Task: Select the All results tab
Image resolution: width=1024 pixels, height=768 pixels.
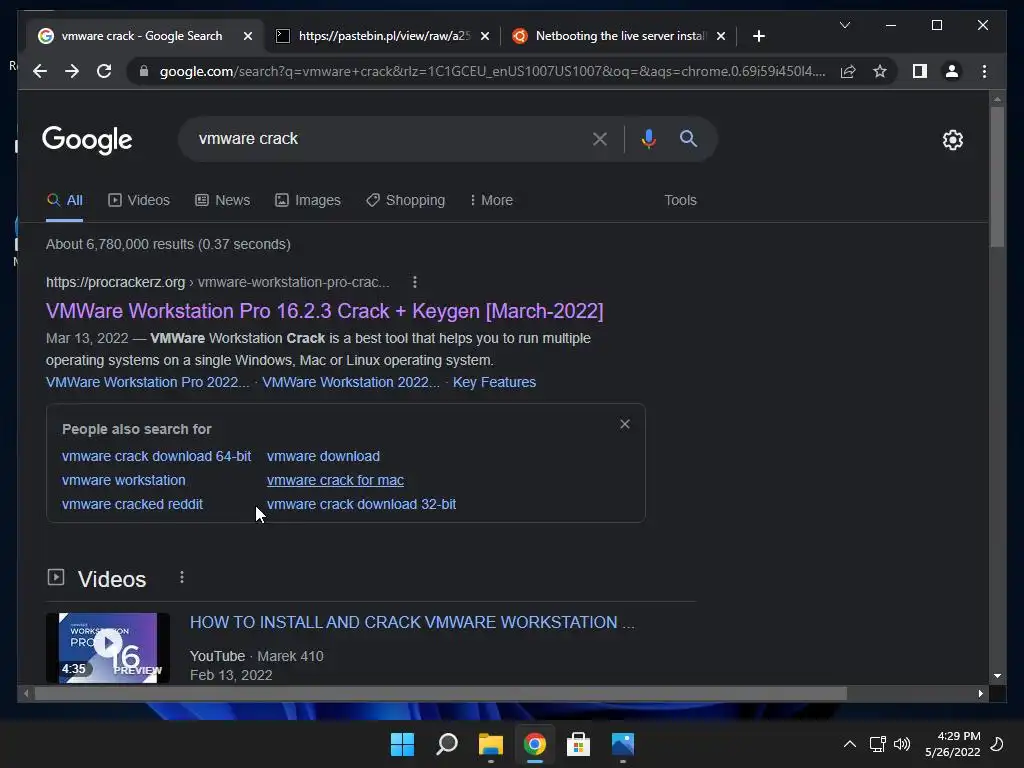Action: pyautogui.click(x=65, y=200)
